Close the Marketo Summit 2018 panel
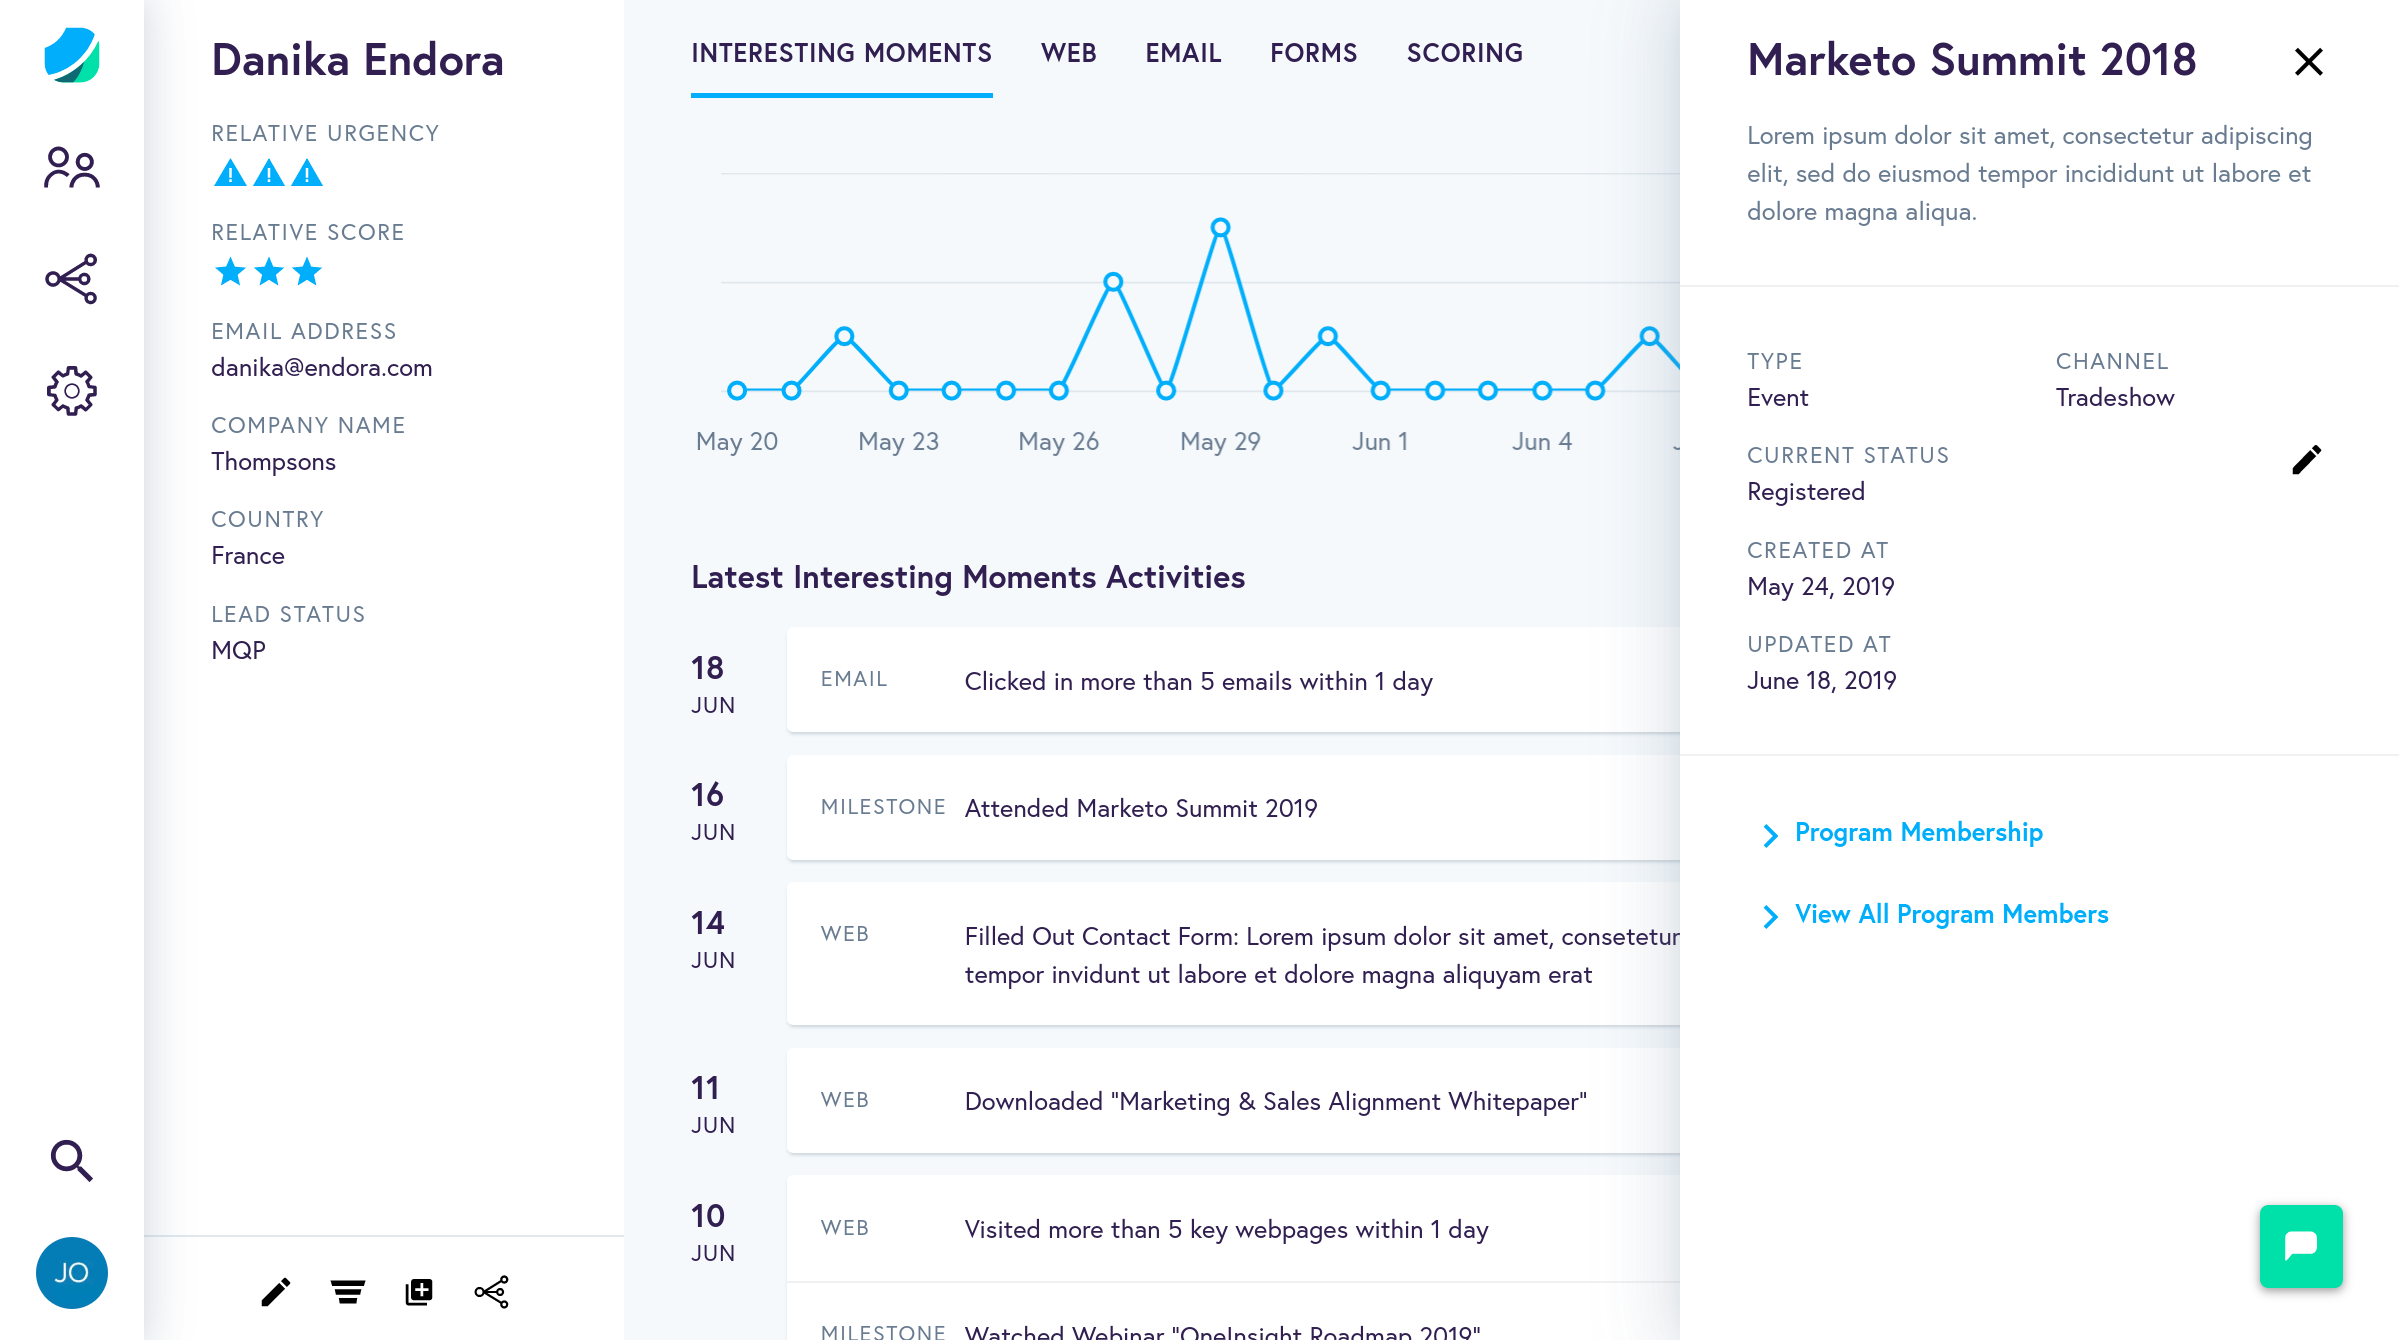 tap(2308, 62)
